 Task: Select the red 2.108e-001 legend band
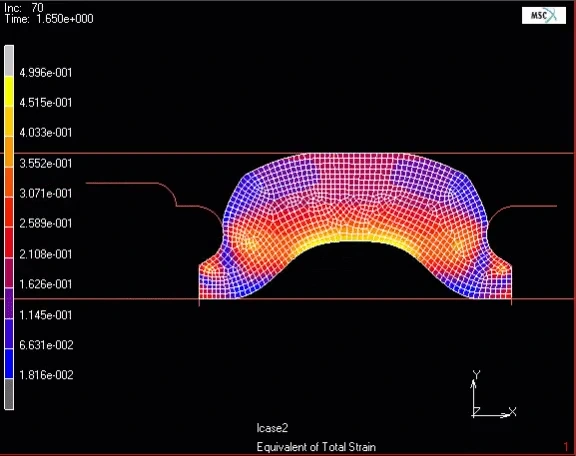[x=9, y=243]
